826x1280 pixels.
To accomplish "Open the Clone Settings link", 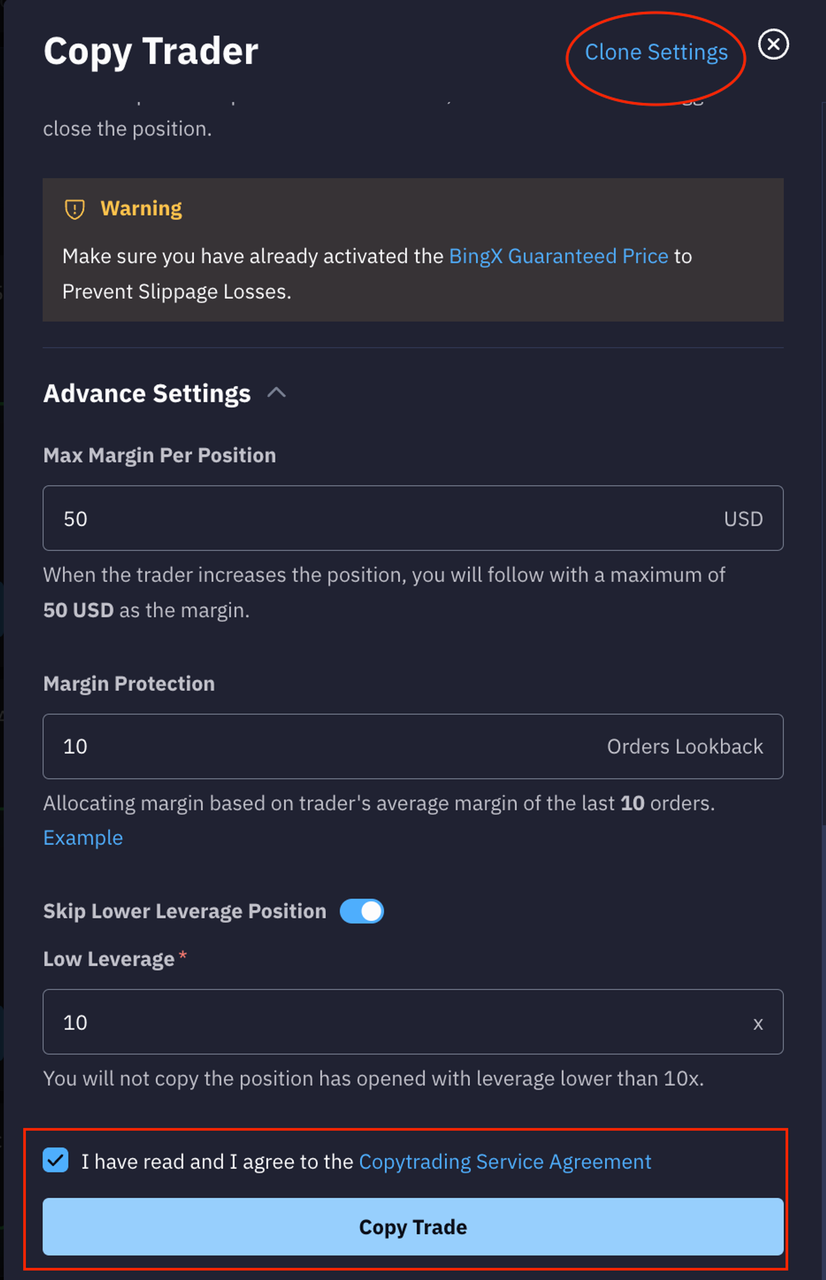I will click(x=656, y=52).
